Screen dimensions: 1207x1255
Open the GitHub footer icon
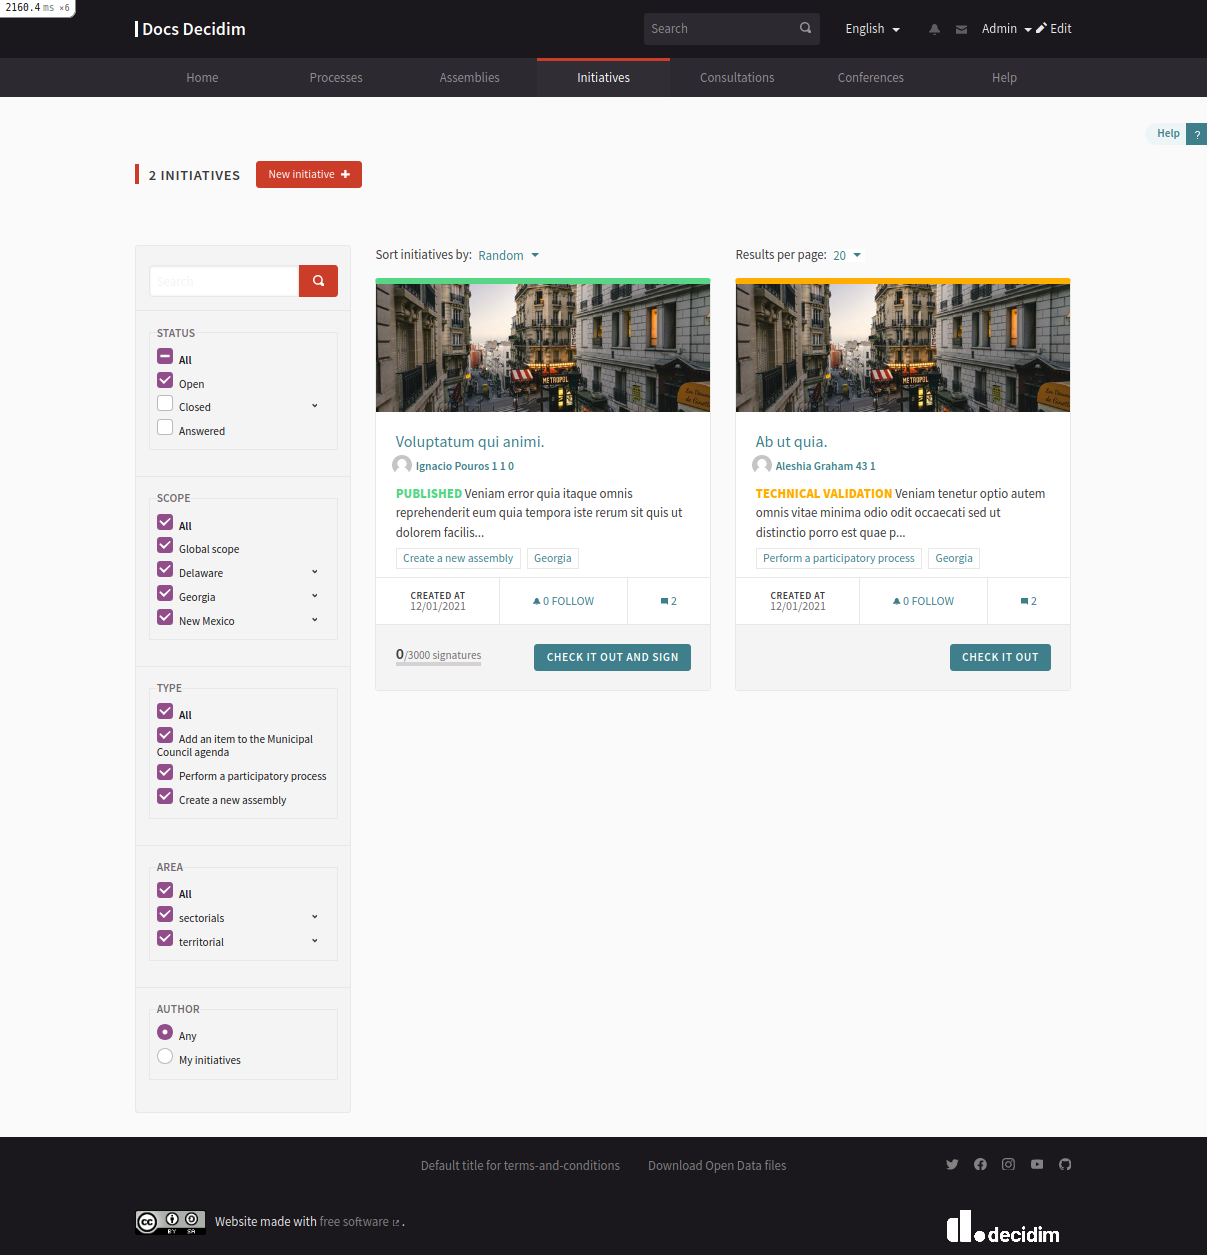tap(1065, 1164)
